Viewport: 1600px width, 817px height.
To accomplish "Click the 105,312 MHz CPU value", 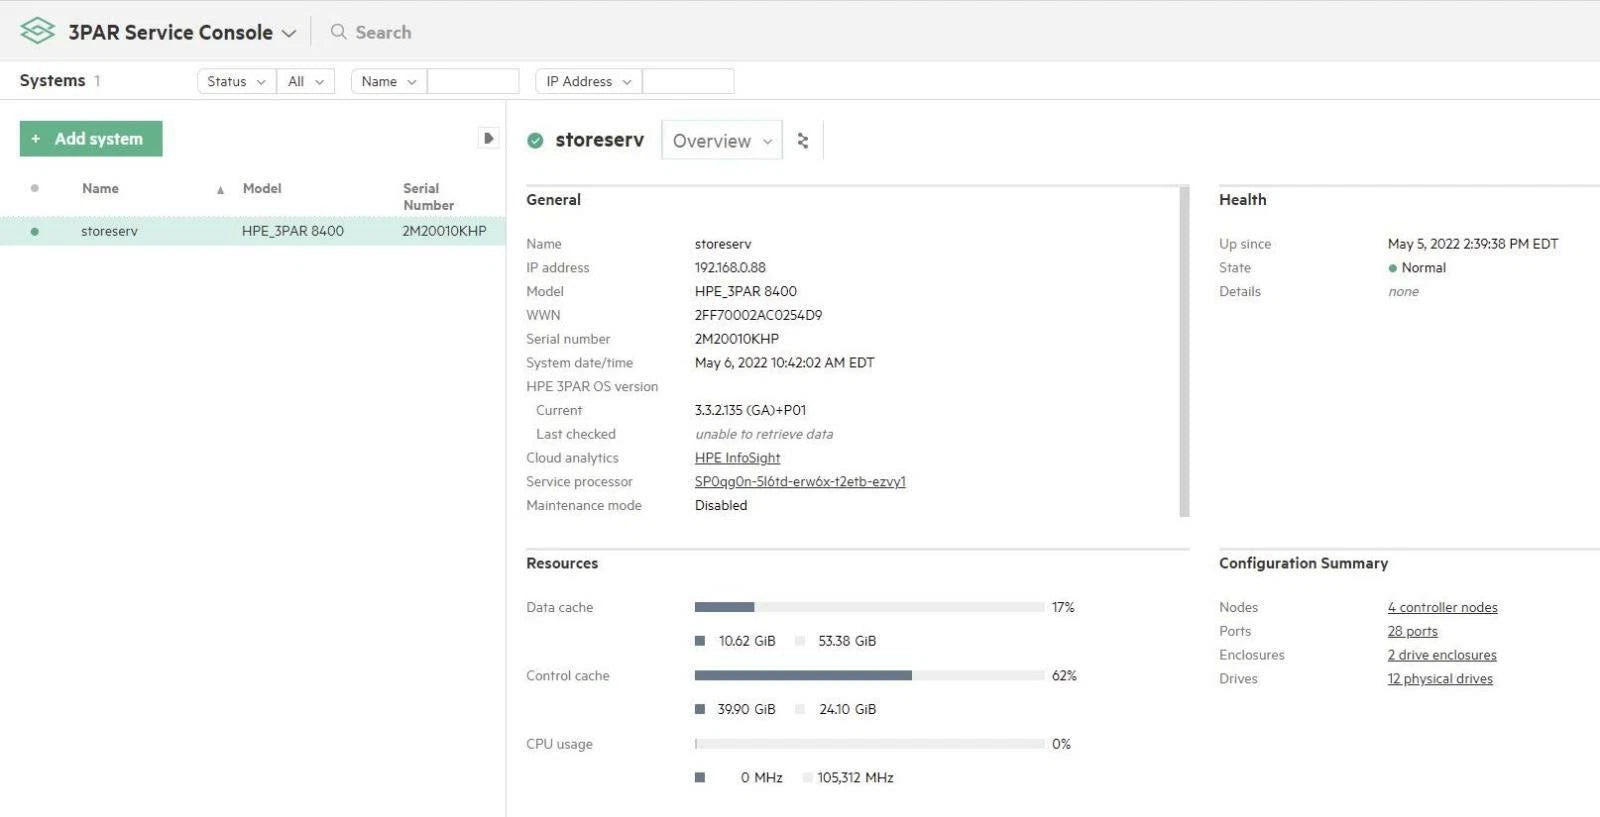I will click(x=855, y=777).
